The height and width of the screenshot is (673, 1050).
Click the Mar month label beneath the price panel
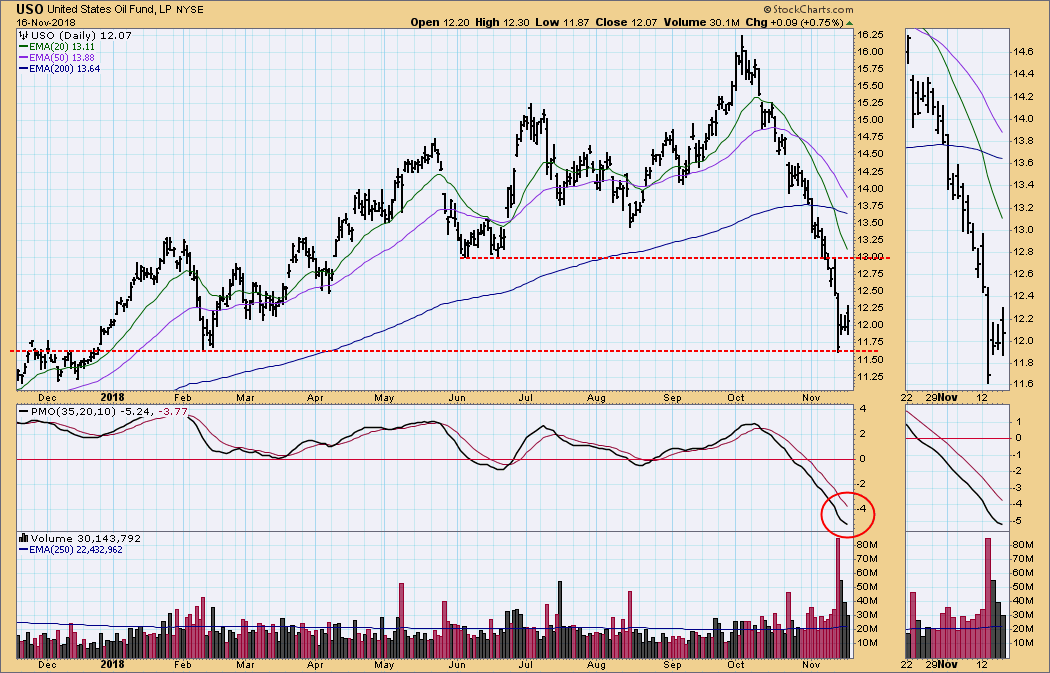click(245, 398)
